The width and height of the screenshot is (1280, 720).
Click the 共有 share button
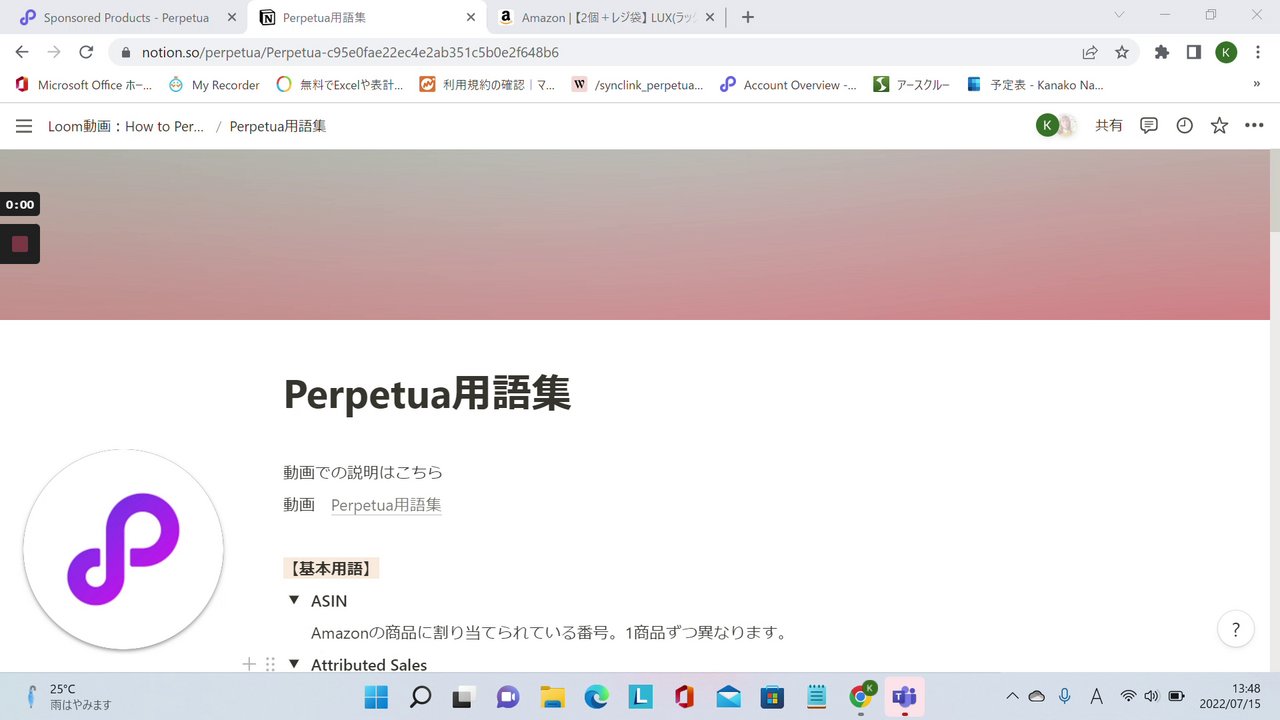pos(1109,126)
